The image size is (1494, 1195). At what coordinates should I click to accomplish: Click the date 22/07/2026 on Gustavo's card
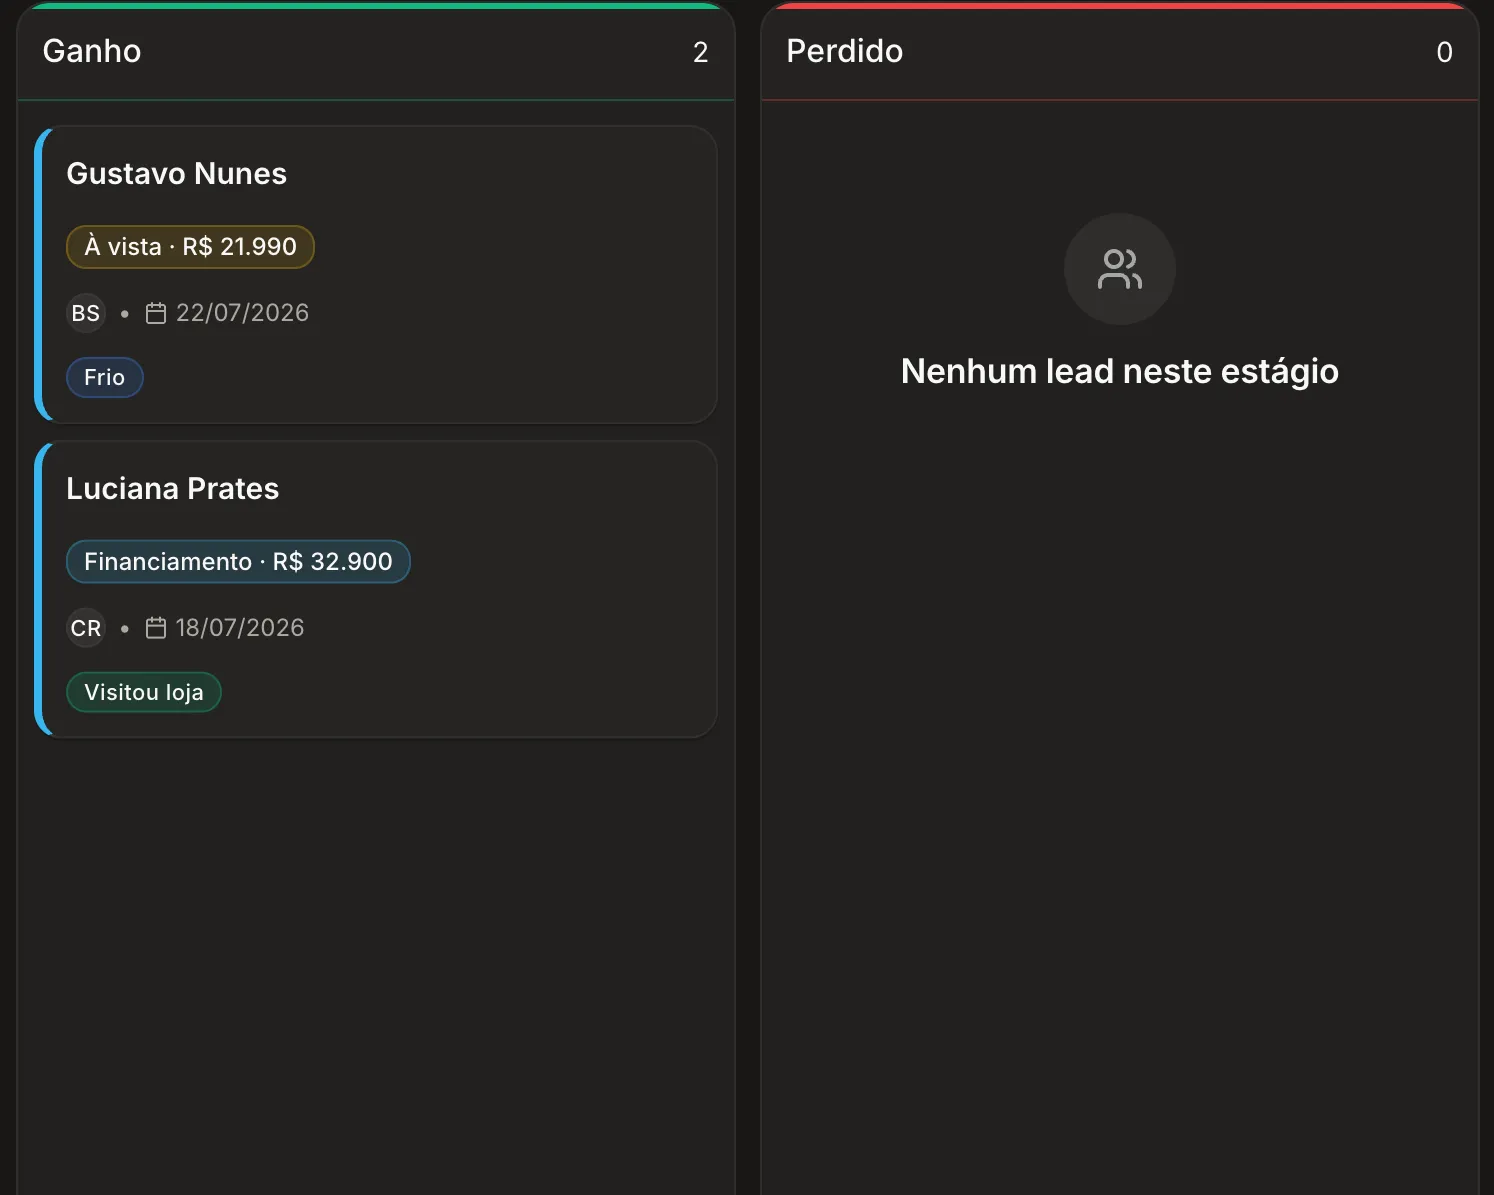(243, 313)
